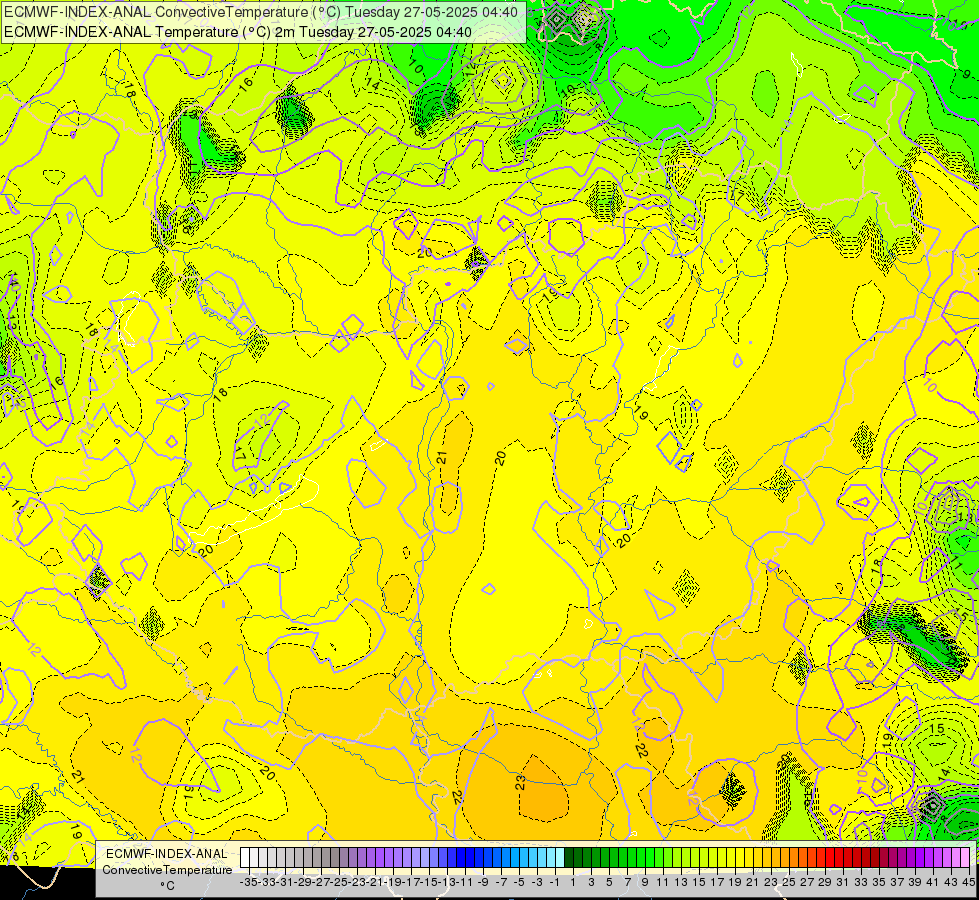The width and height of the screenshot is (979, 900).
Task: Click the 5 value on the legend scale
Action: tap(609, 882)
